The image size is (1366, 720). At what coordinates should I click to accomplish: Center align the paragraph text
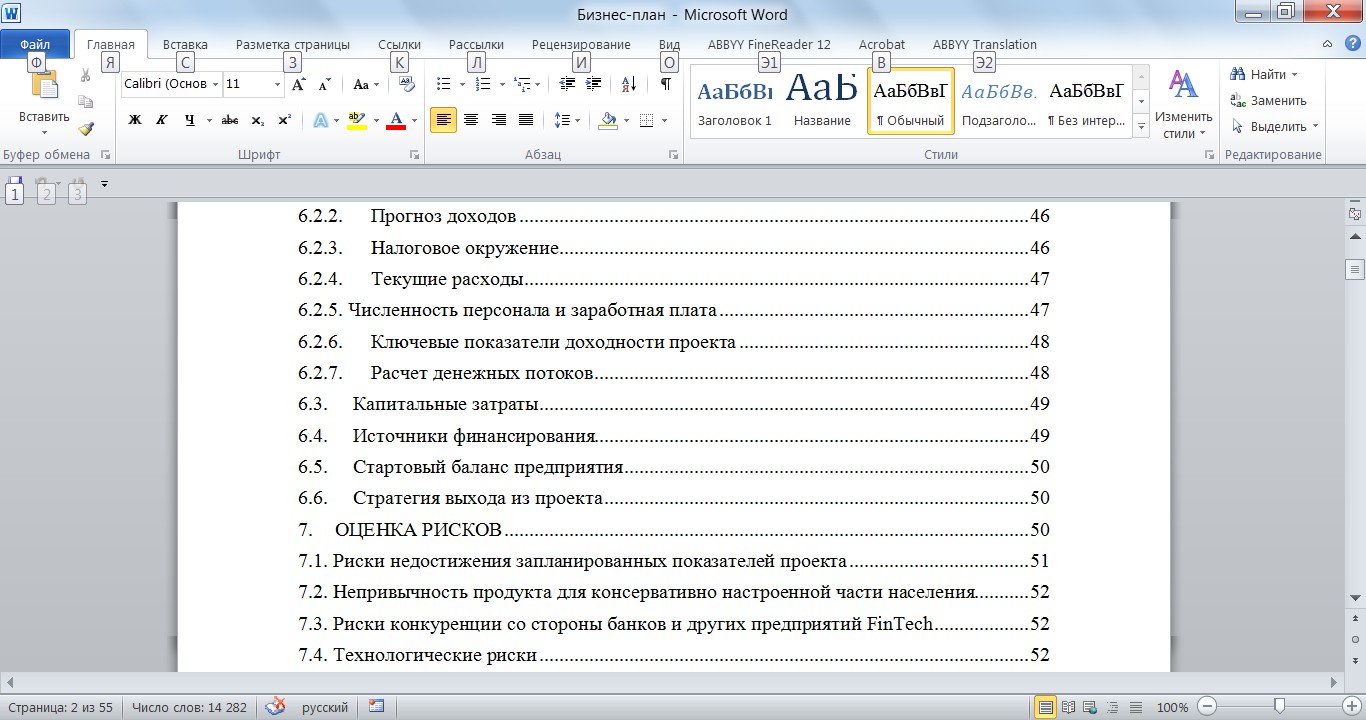coord(471,120)
